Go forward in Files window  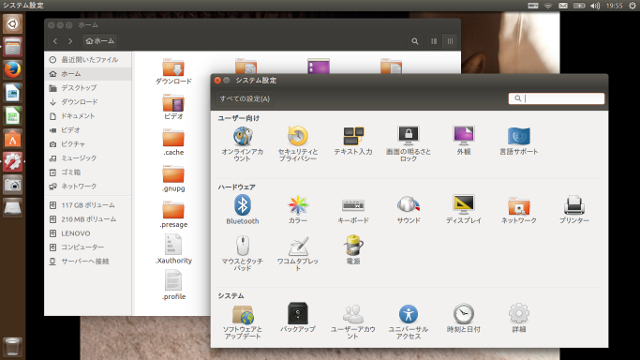(70, 41)
